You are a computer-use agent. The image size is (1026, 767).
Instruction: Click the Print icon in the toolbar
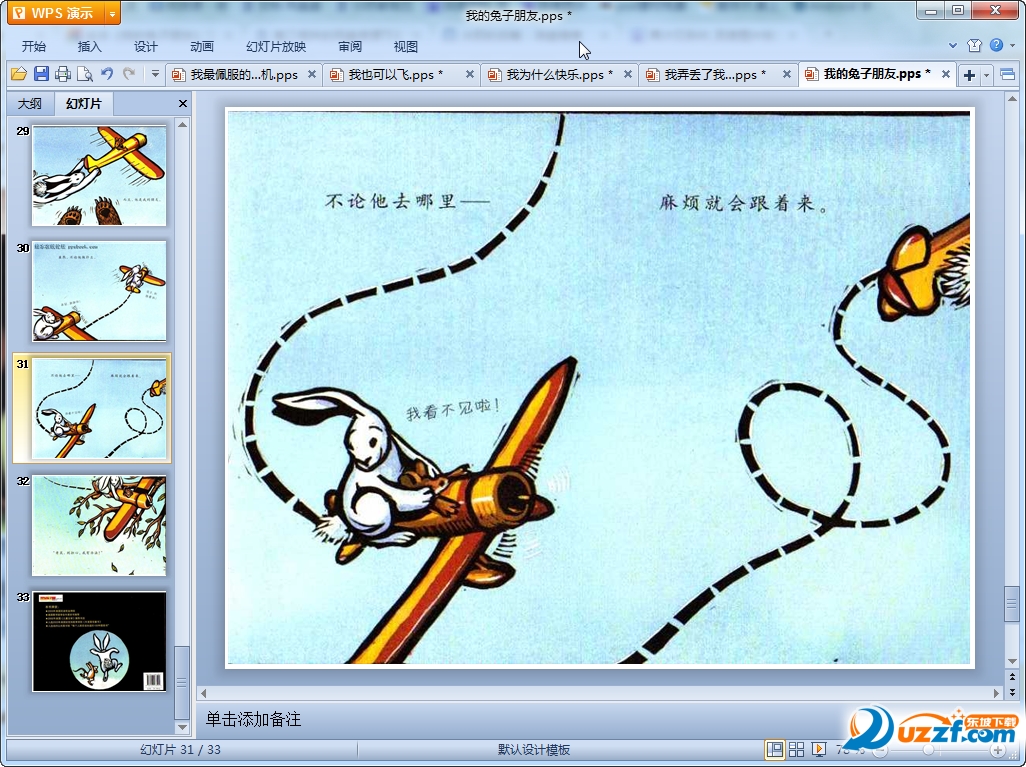click(63, 74)
